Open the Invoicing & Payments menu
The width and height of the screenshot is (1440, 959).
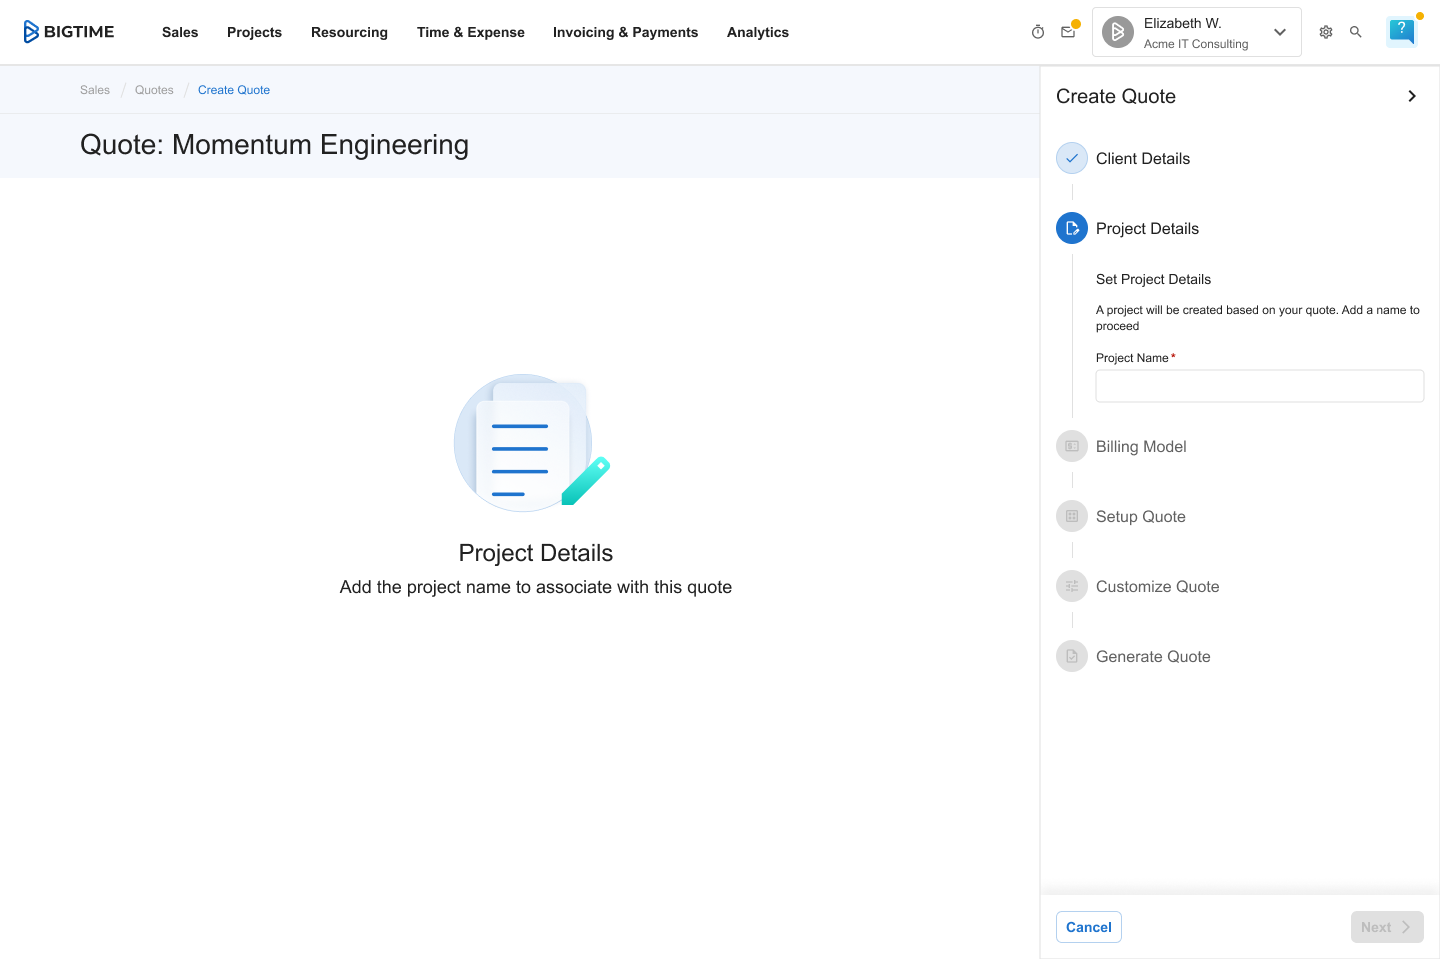click(625, 32)
